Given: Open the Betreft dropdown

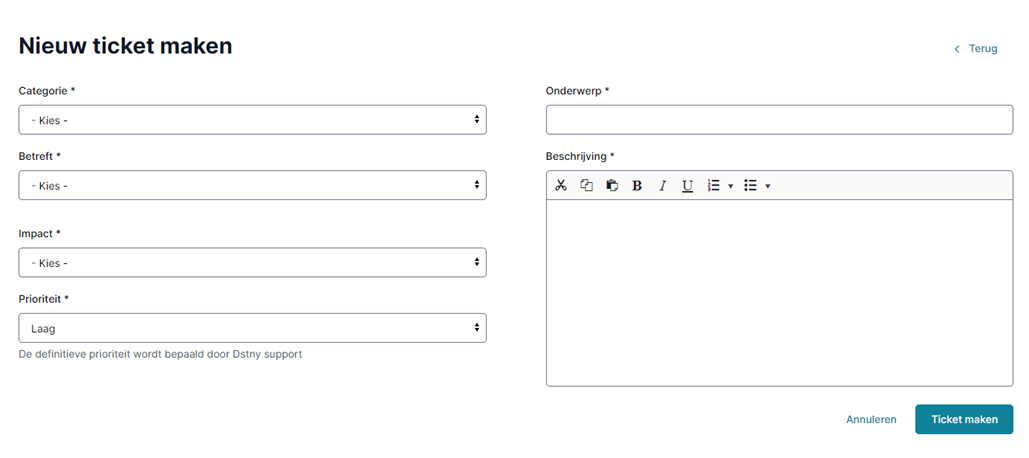Looking at the screenshot, I should click(253, 186).
